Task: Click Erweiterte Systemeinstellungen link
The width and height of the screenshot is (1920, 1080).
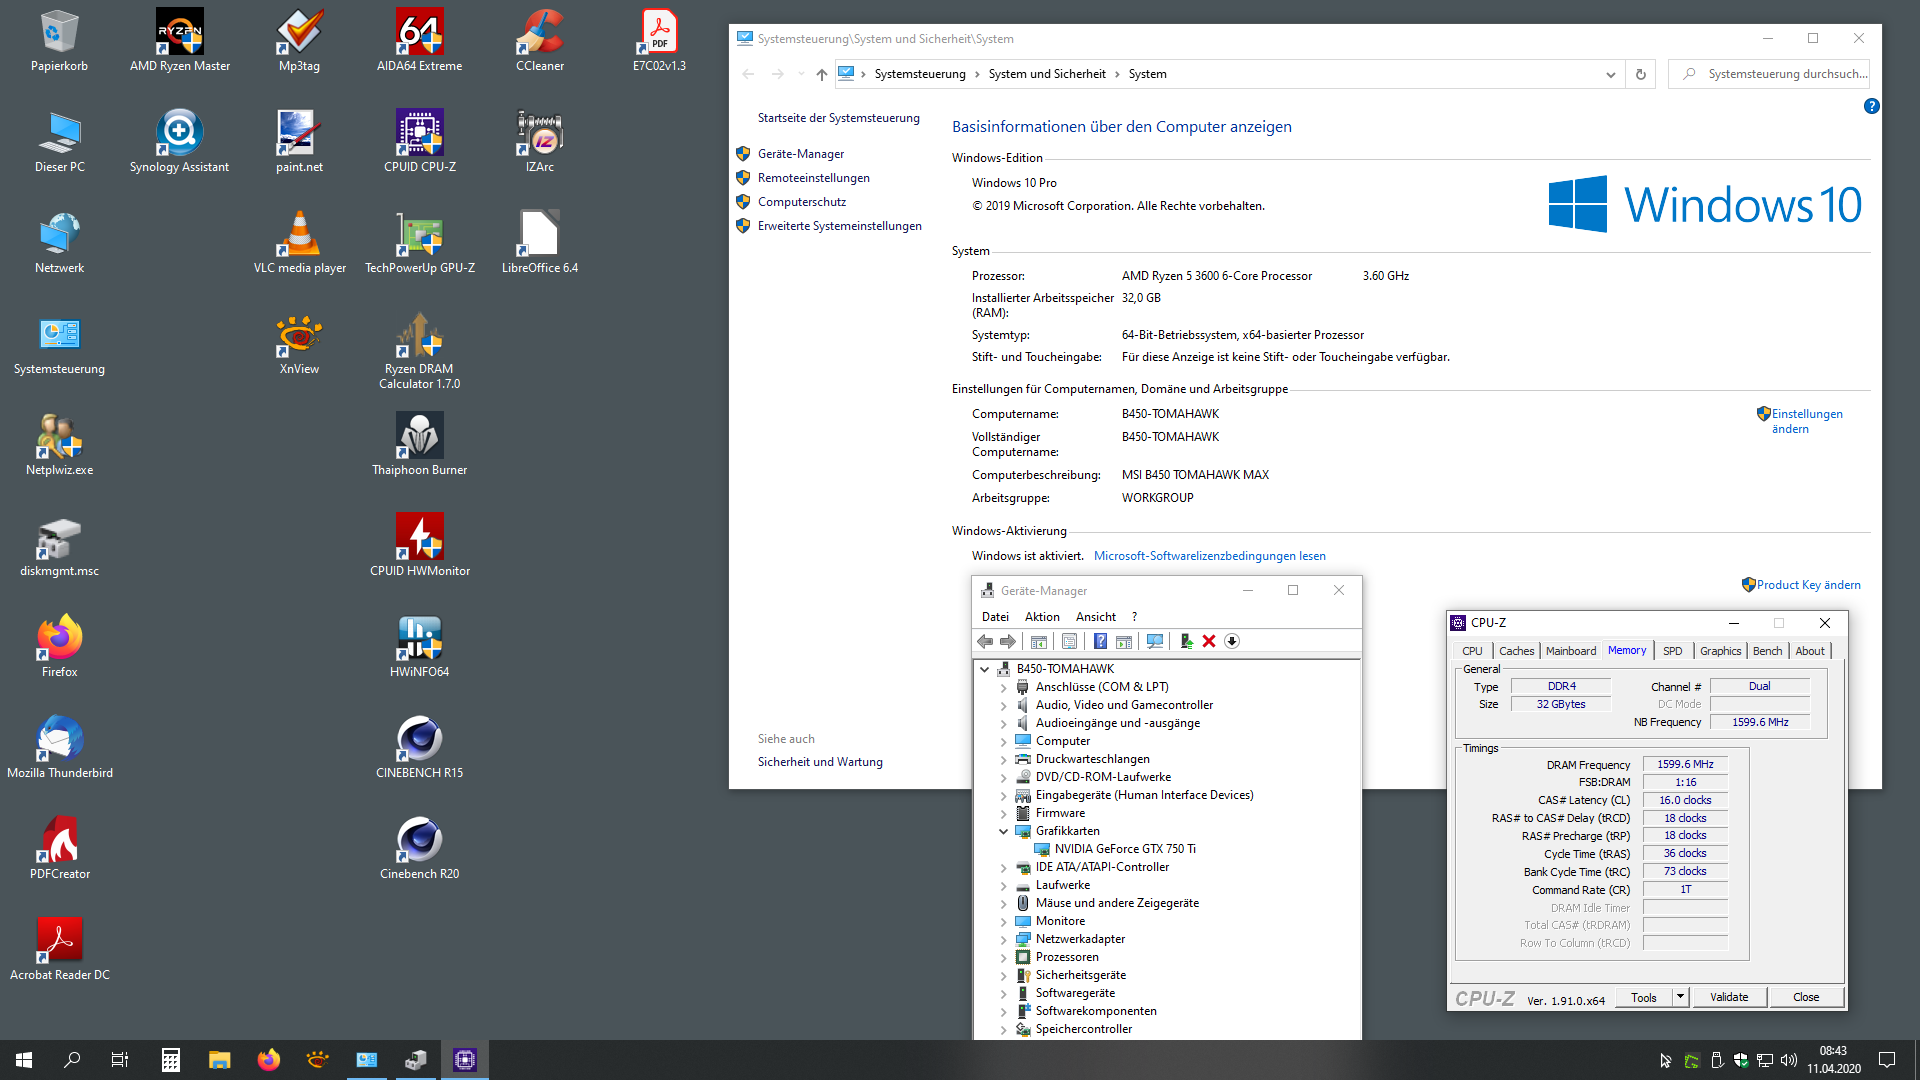Action: point(839,226)
